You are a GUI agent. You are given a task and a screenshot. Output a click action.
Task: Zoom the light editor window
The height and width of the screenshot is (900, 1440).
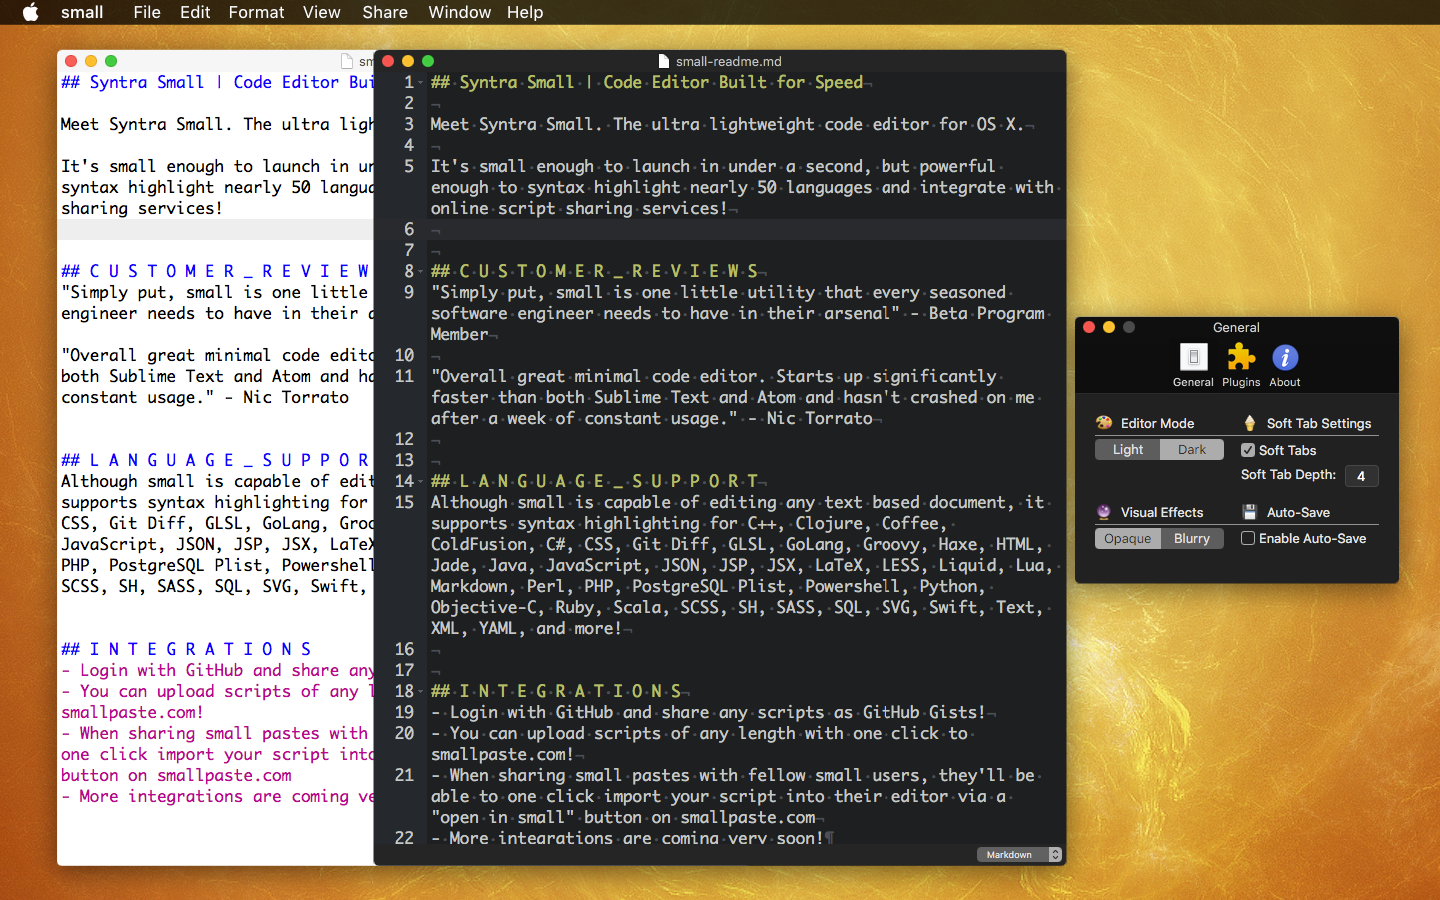111,61
